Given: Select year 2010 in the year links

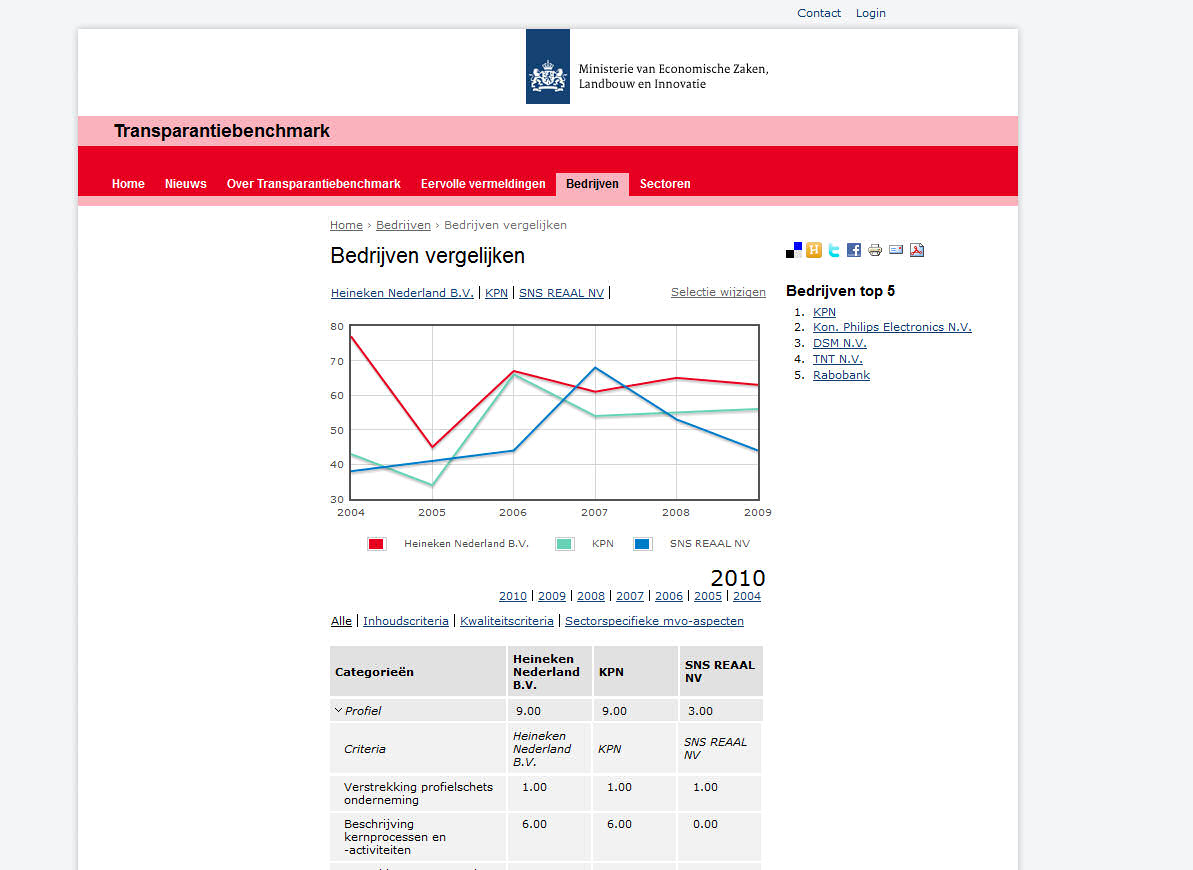Looking at the screenshot, I should [513, 596].
